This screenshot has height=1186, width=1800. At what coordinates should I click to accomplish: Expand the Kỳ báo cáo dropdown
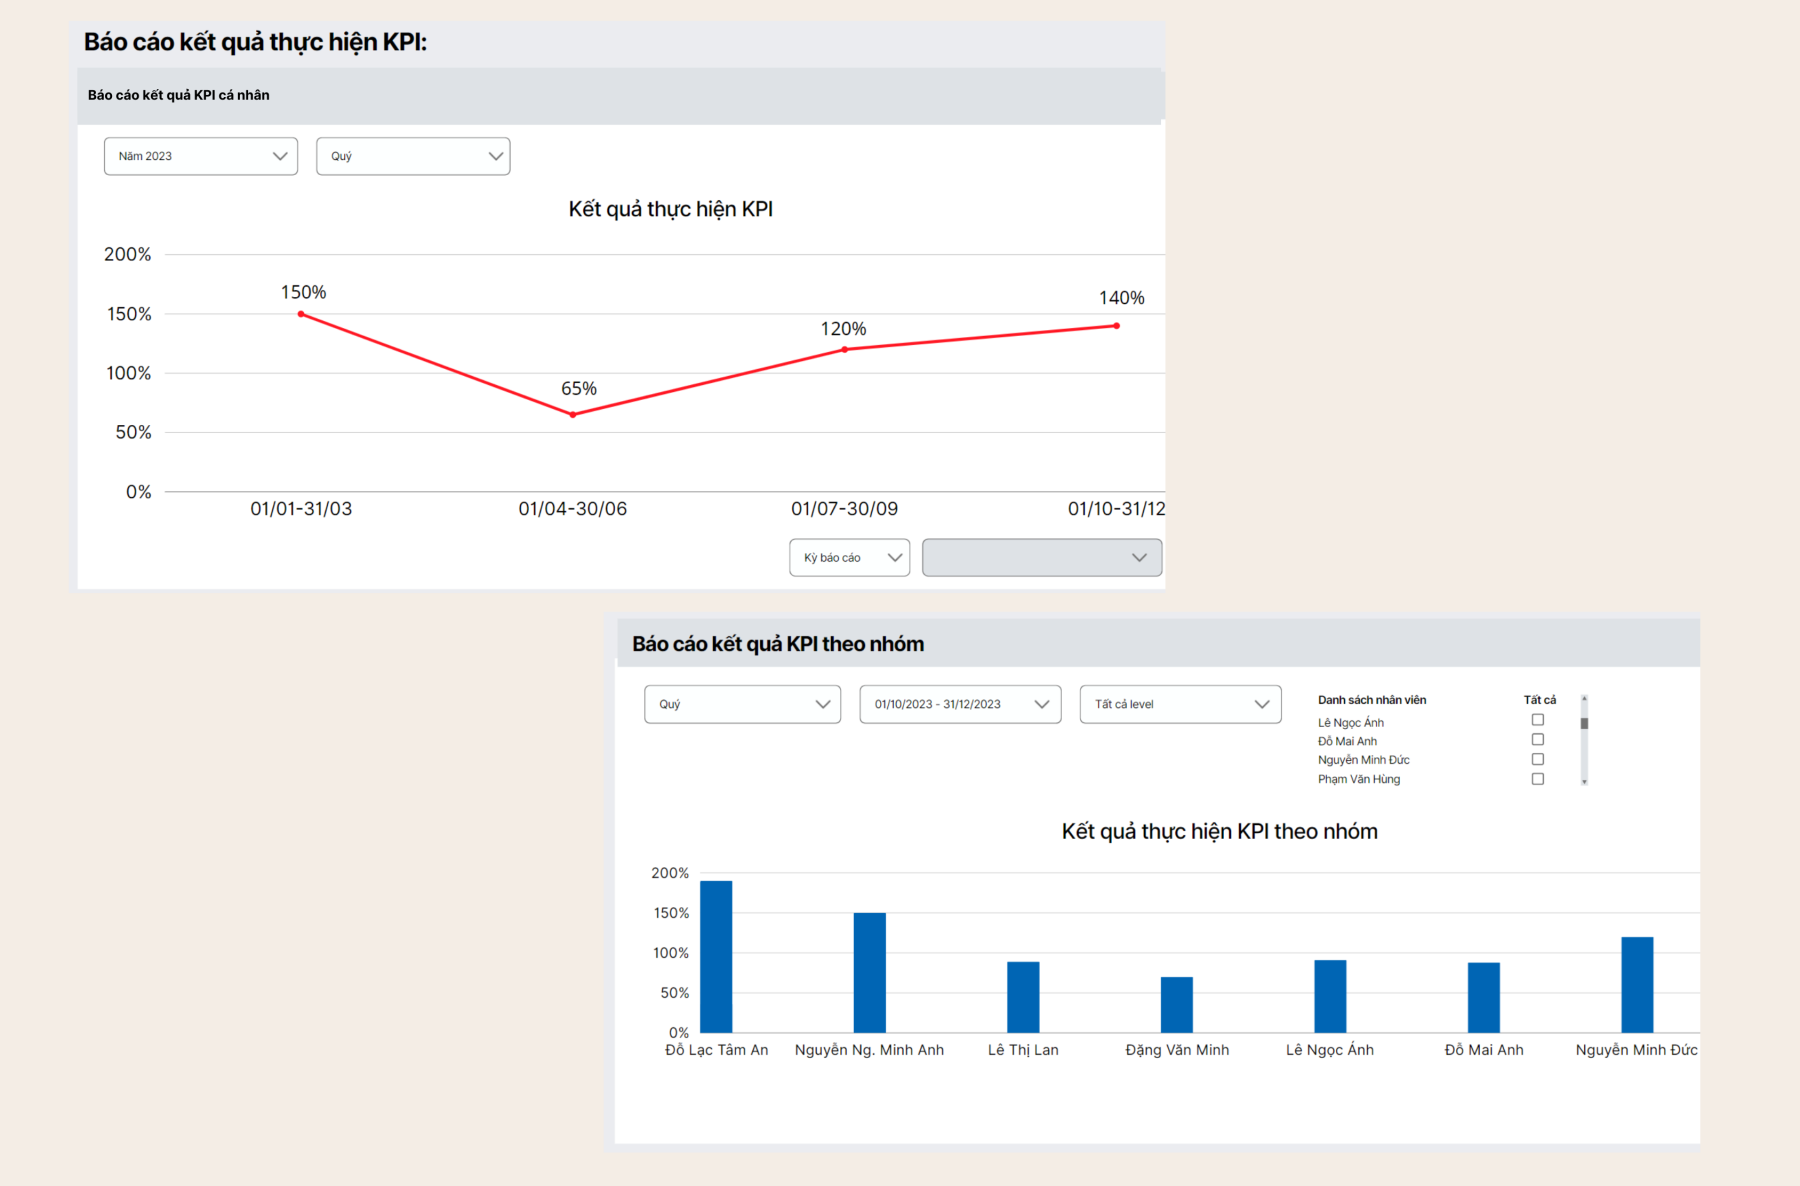(849, 558)
